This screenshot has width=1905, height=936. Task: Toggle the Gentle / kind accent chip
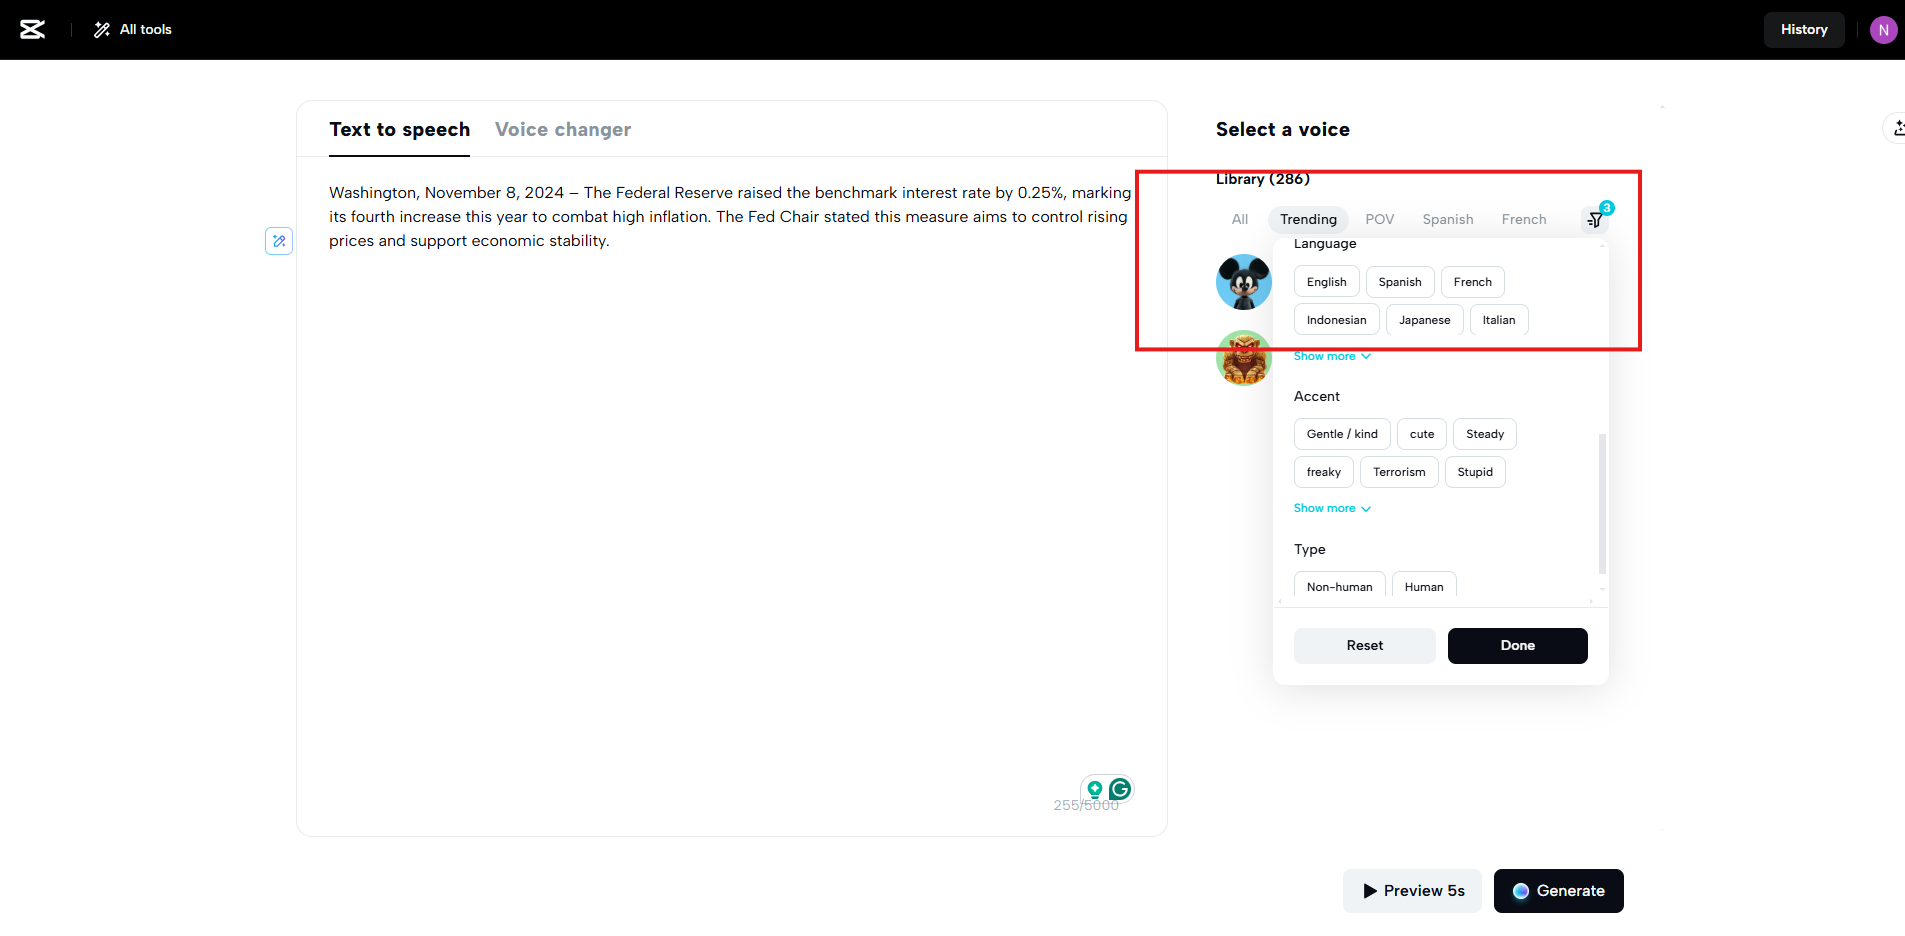[1342, 434]
